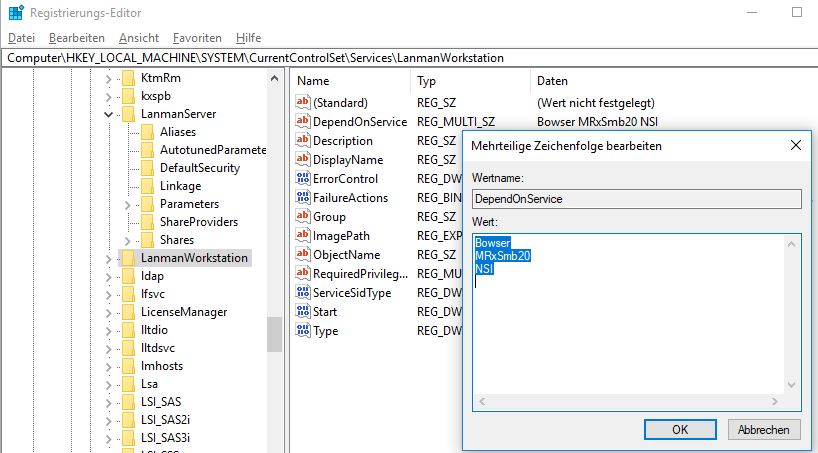This screenshot has width=818, height=453.
Task: Click the DependOnService multi-string value icon
Action: (304, 122)
